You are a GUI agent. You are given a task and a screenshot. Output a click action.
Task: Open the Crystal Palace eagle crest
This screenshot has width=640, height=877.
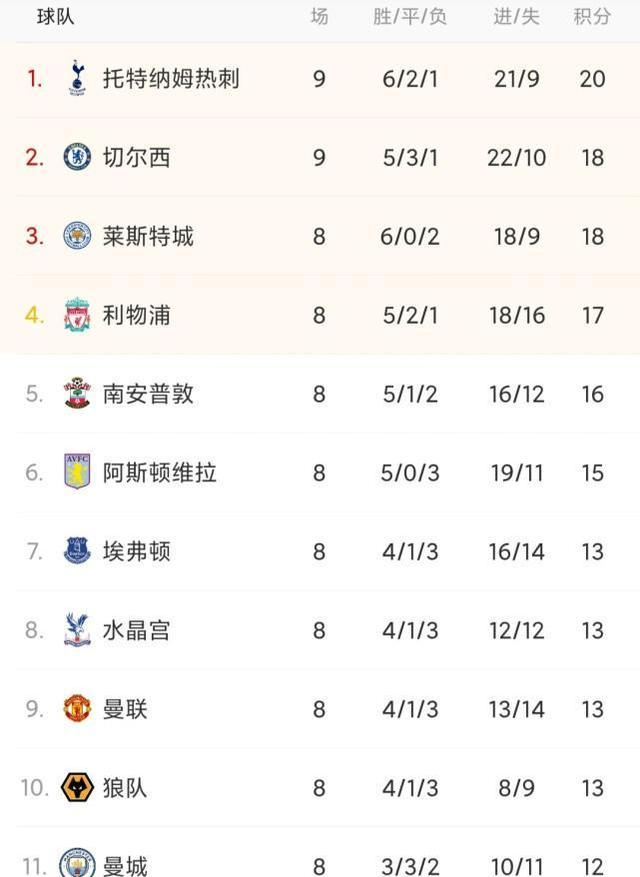77,630
